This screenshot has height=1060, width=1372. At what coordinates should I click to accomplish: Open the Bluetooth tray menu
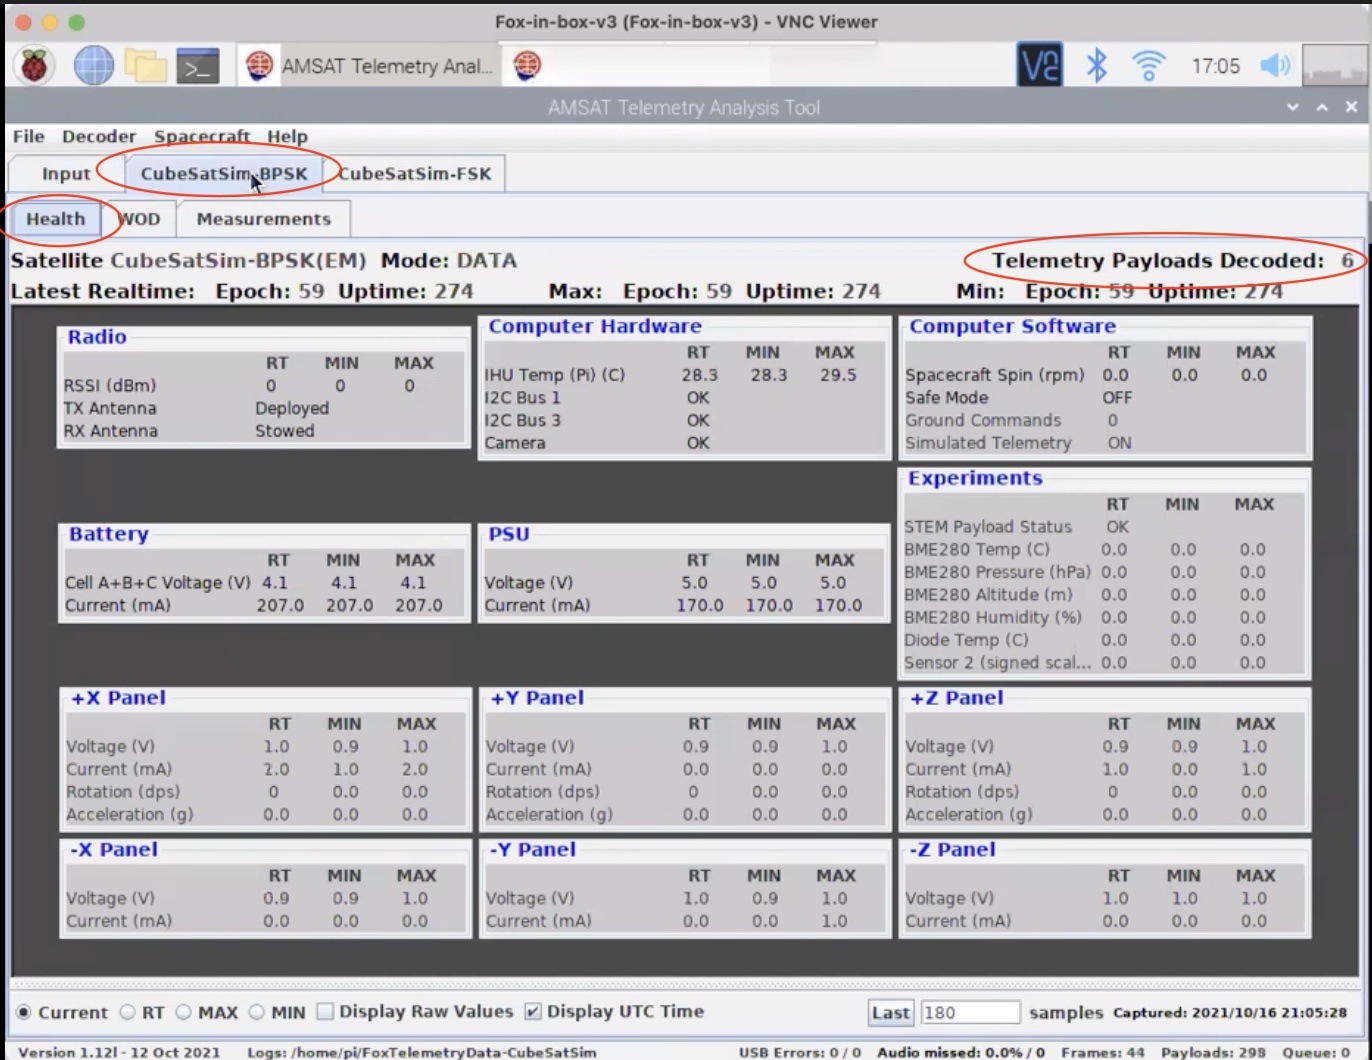click(1097, 66)
